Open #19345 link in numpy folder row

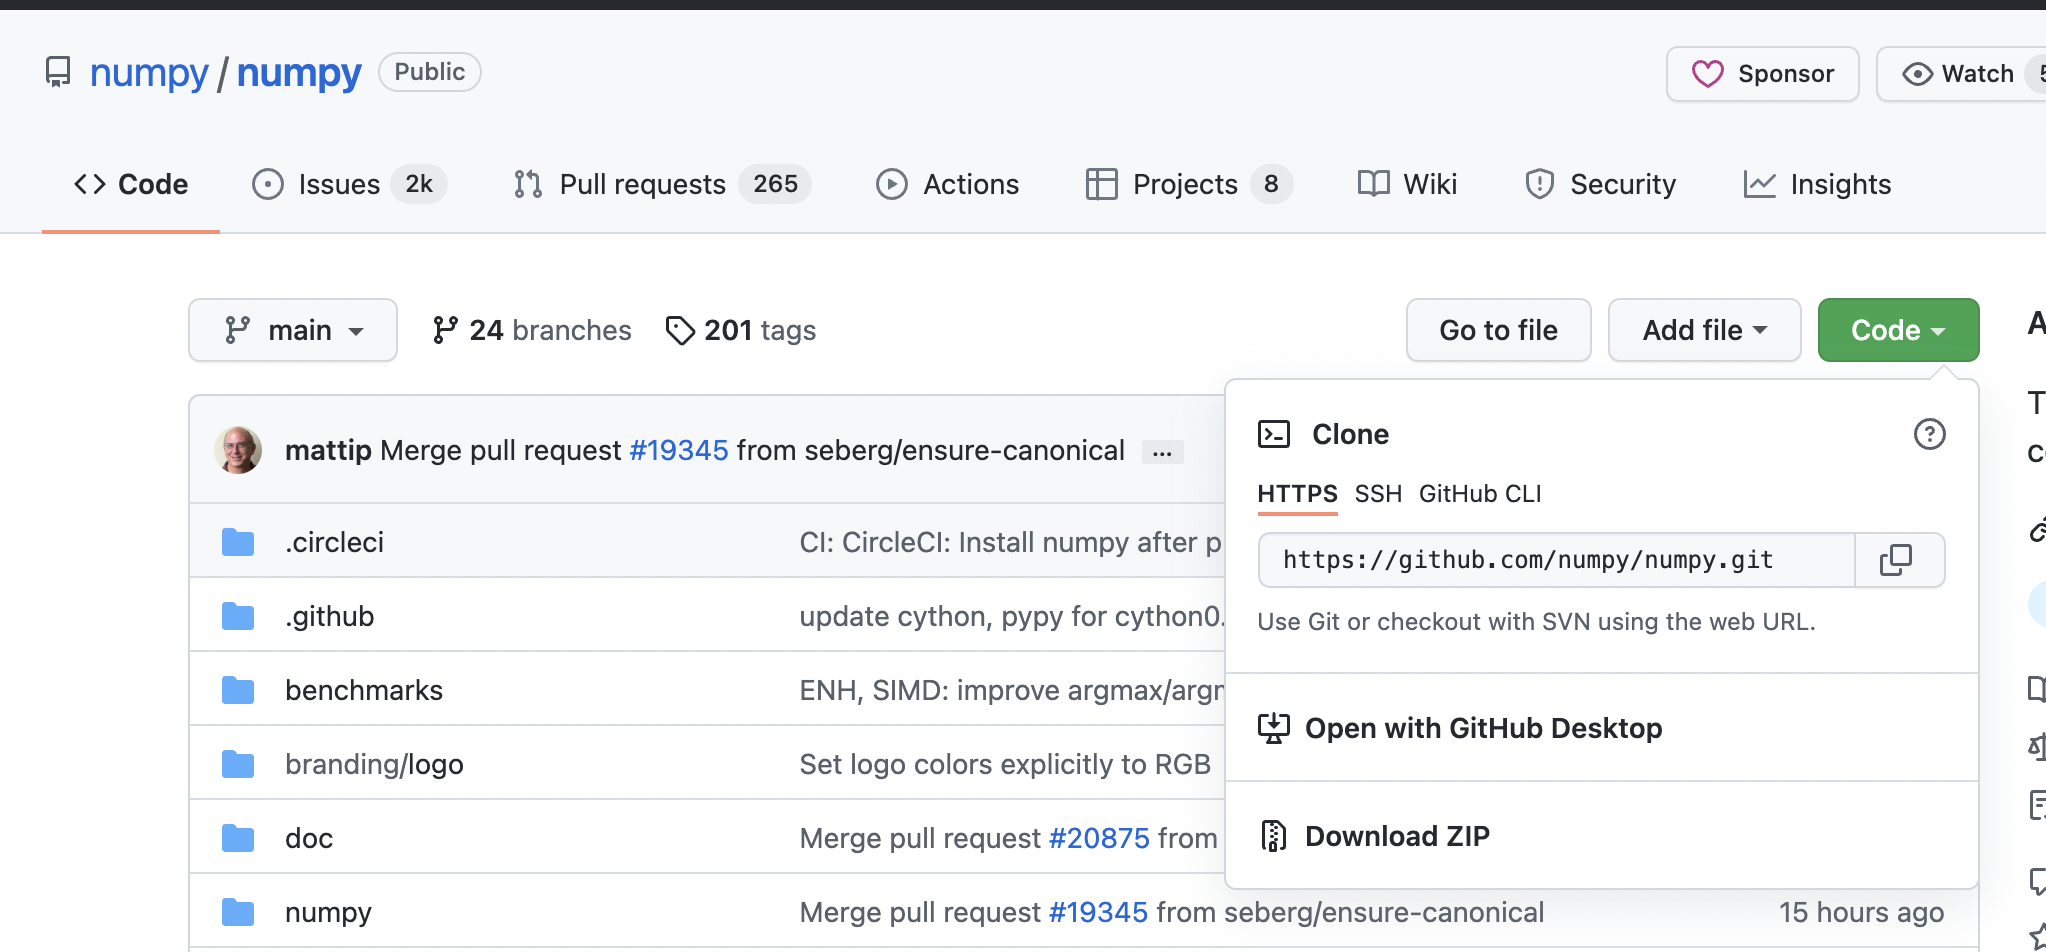pyautogui.click(x=1098, y=912)
